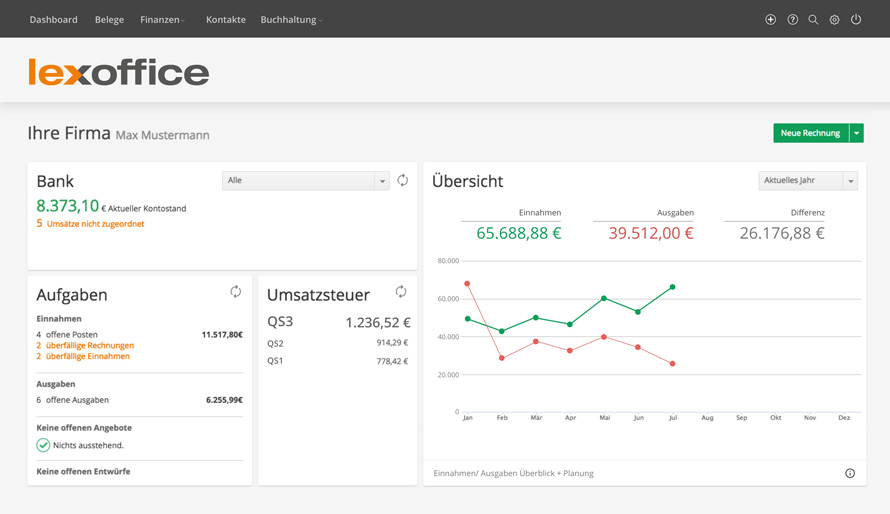Screen dimensions: 890x514
Task: Click the 'Ihre Firma' heading
Action: 69,133
